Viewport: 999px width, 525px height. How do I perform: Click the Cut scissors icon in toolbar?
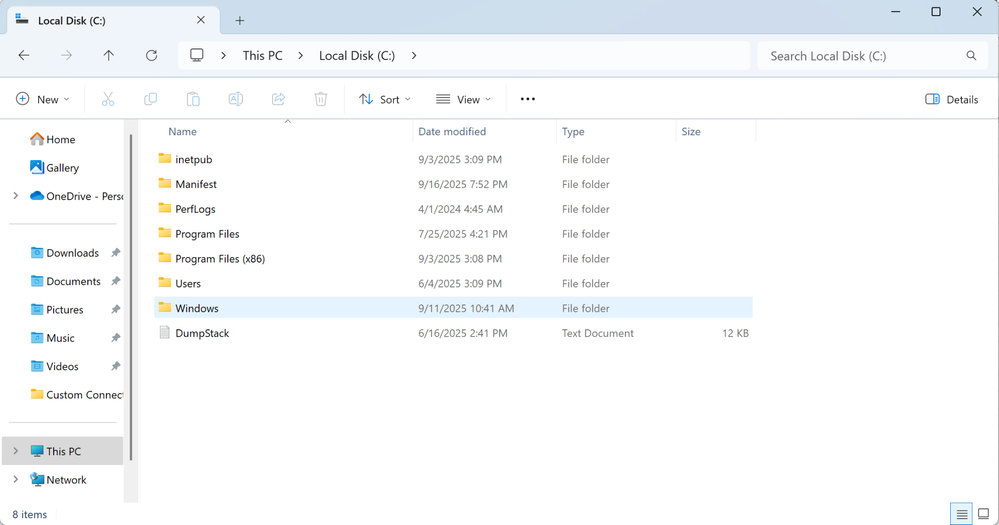point(108,99)
